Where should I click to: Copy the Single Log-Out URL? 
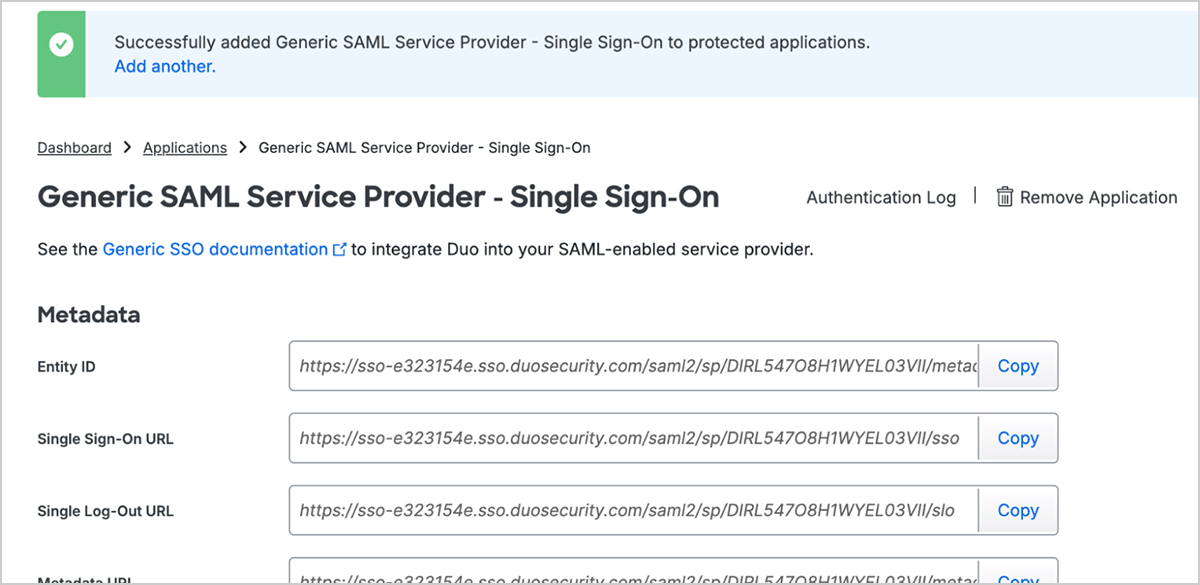tap(1018, 510)
